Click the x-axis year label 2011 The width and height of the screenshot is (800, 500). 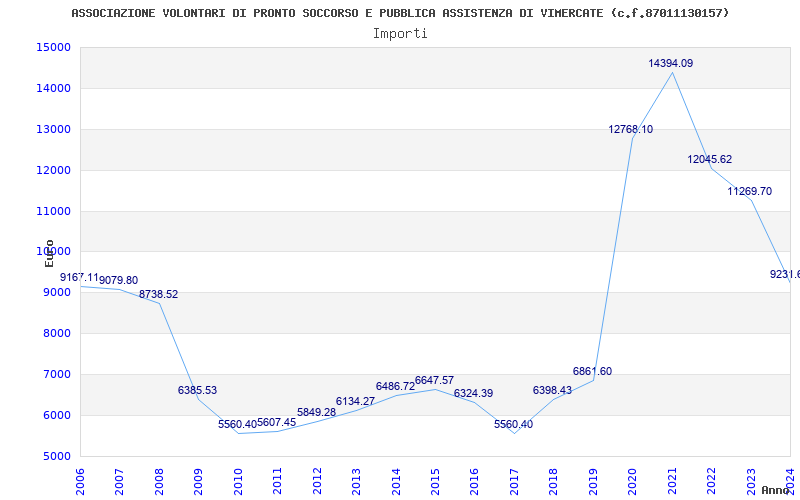tap(278, 481)
